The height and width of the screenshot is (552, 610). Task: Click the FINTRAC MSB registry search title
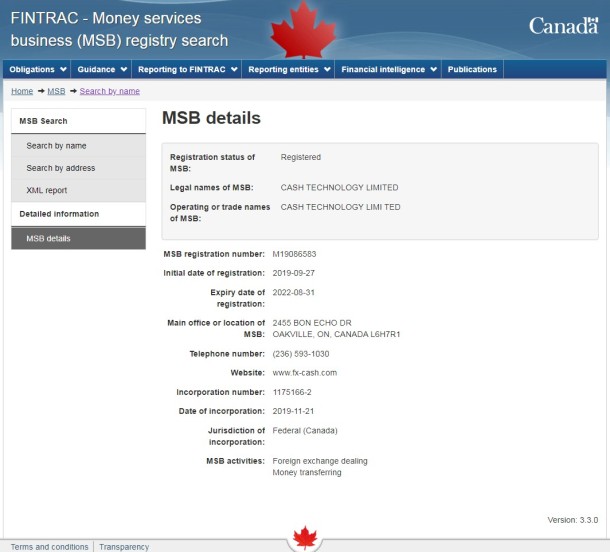click(119, 29)
